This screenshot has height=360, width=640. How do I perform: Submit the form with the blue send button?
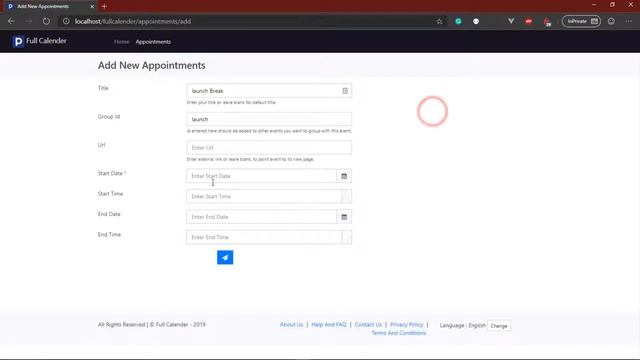coord(225,257)
